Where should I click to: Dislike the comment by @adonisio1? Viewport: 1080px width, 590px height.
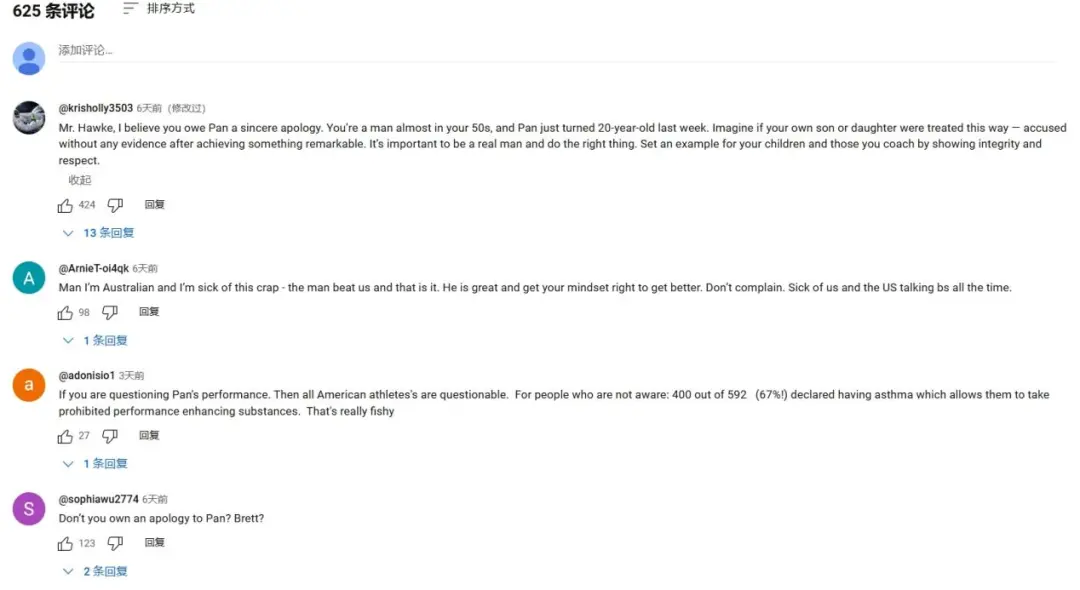click(x=110, y=436)
